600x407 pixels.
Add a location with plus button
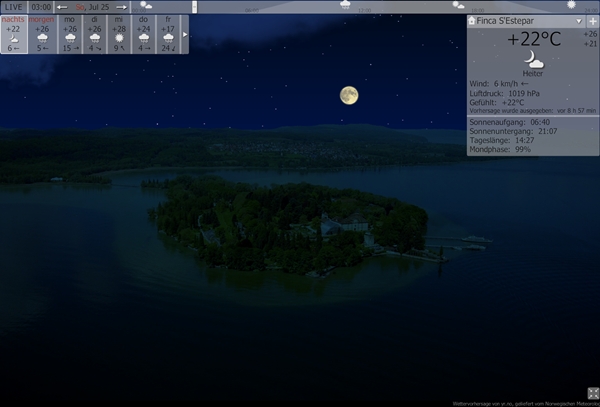pyautogui.click(x=593, y=21)
